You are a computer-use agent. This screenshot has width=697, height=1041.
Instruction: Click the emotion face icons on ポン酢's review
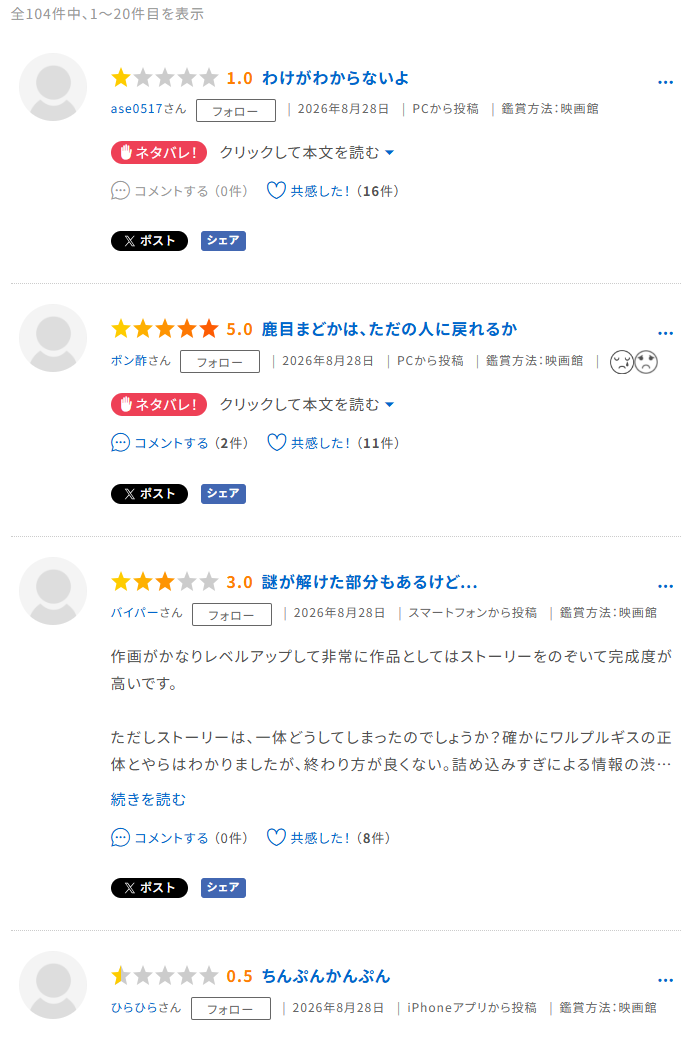coord(633,362)
